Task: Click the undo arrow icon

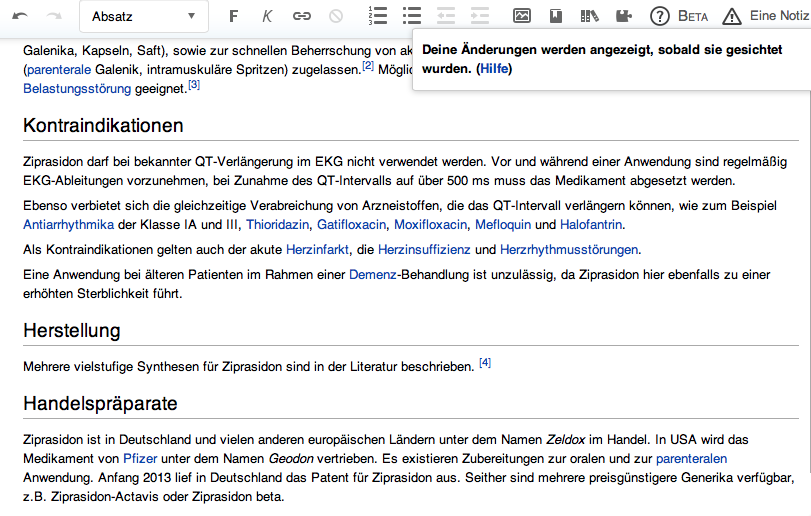Action: click(21, 17)
